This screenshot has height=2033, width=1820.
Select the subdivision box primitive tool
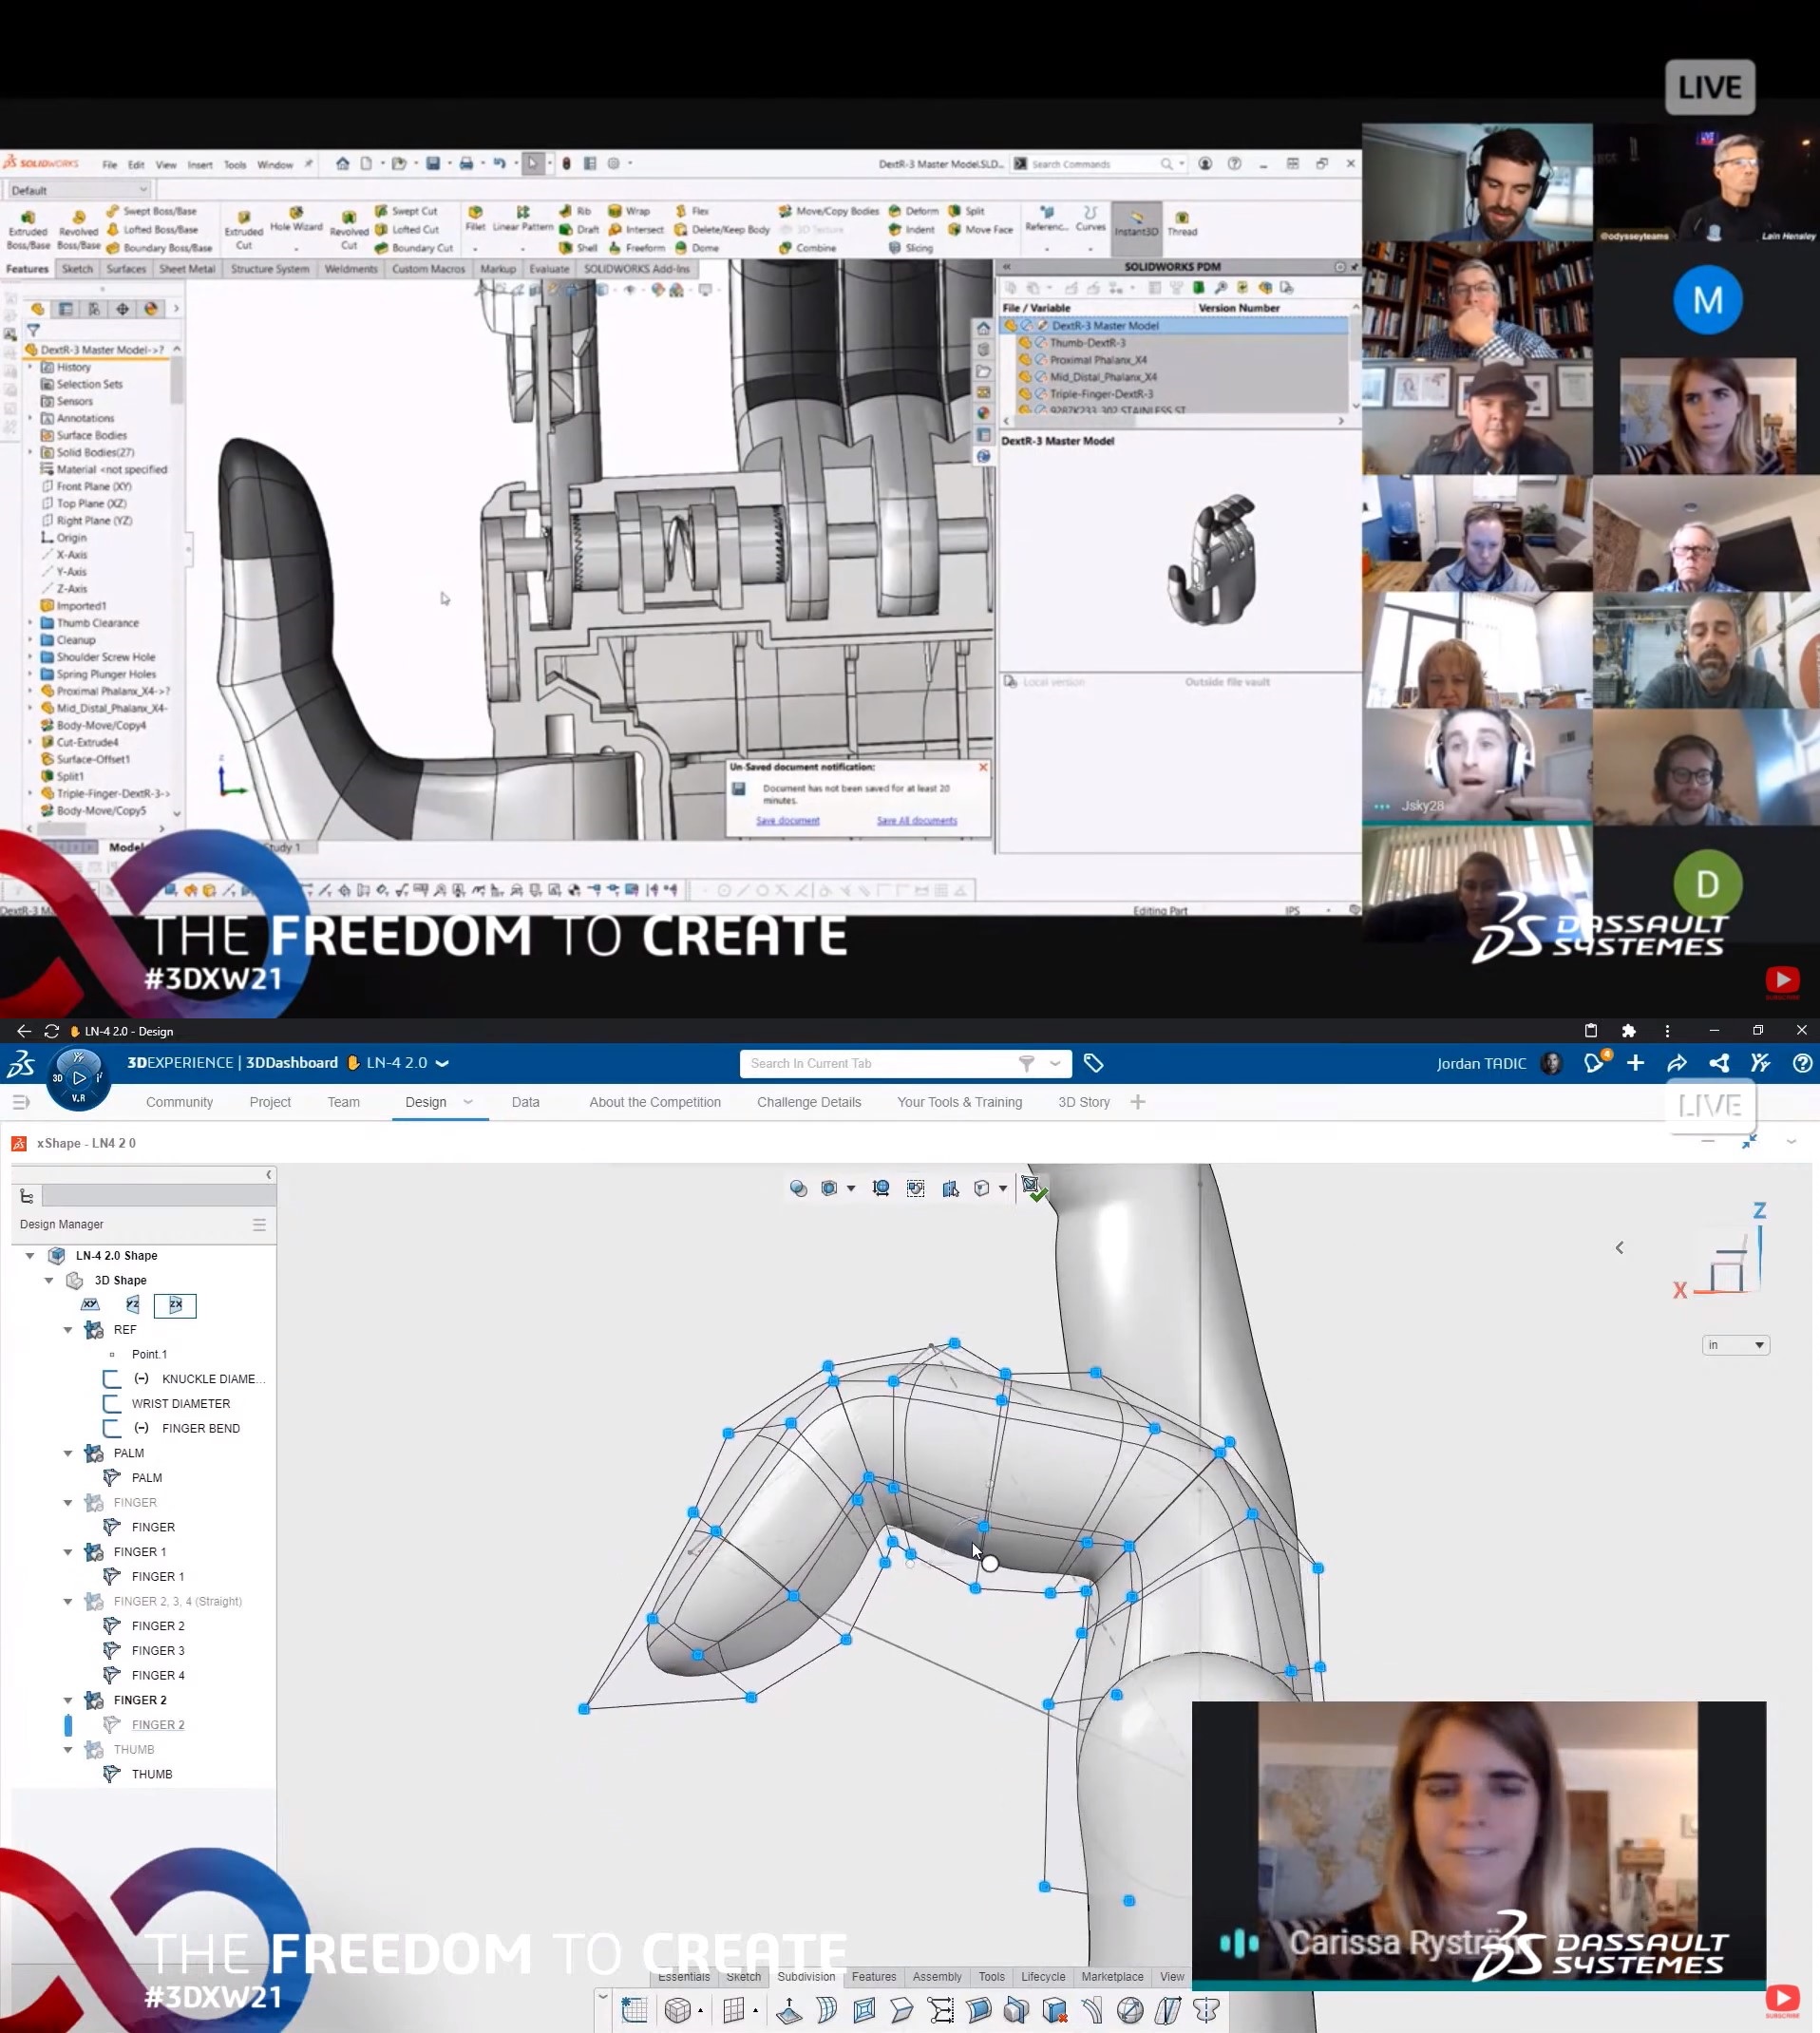(x=678, y=2010)
